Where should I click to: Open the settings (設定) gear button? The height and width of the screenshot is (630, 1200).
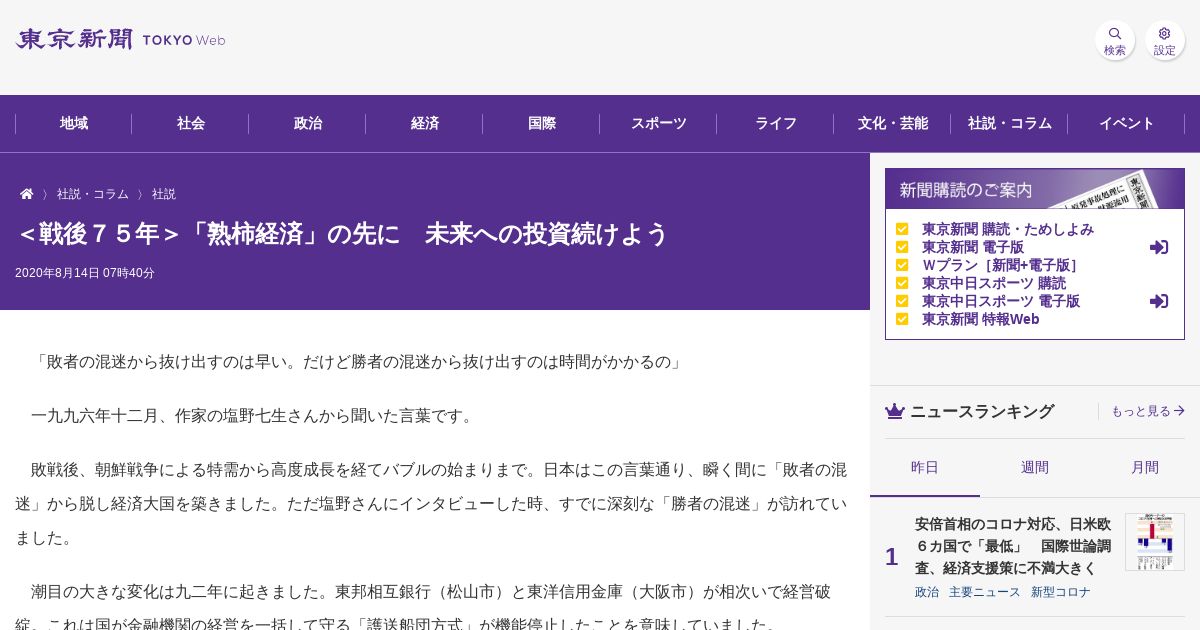coord(1164,40)
